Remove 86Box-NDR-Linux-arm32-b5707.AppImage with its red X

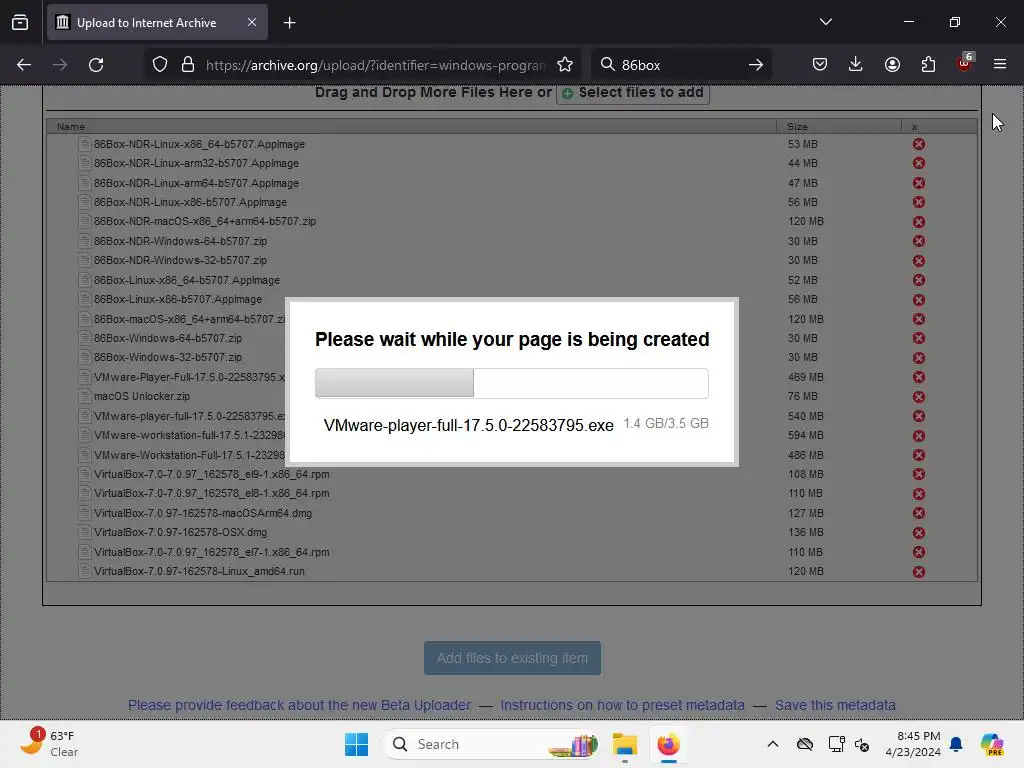(x=918, y=163)
